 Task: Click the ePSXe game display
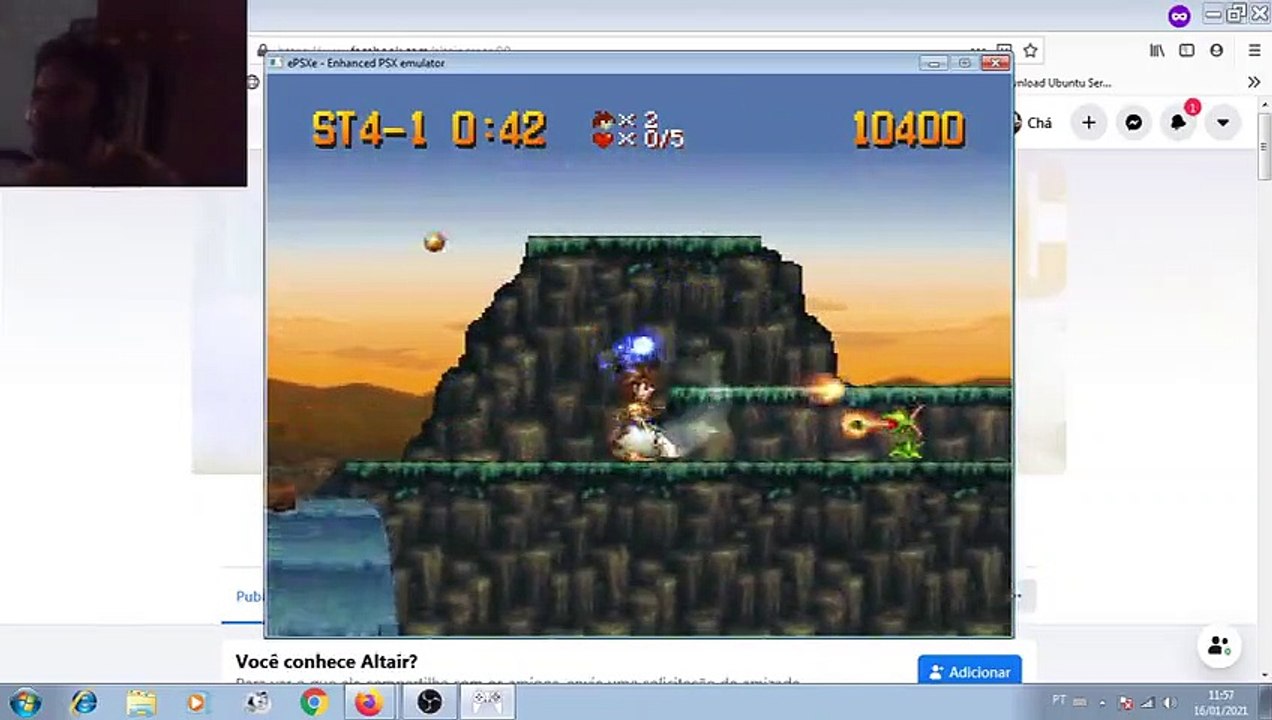[640, 356]
